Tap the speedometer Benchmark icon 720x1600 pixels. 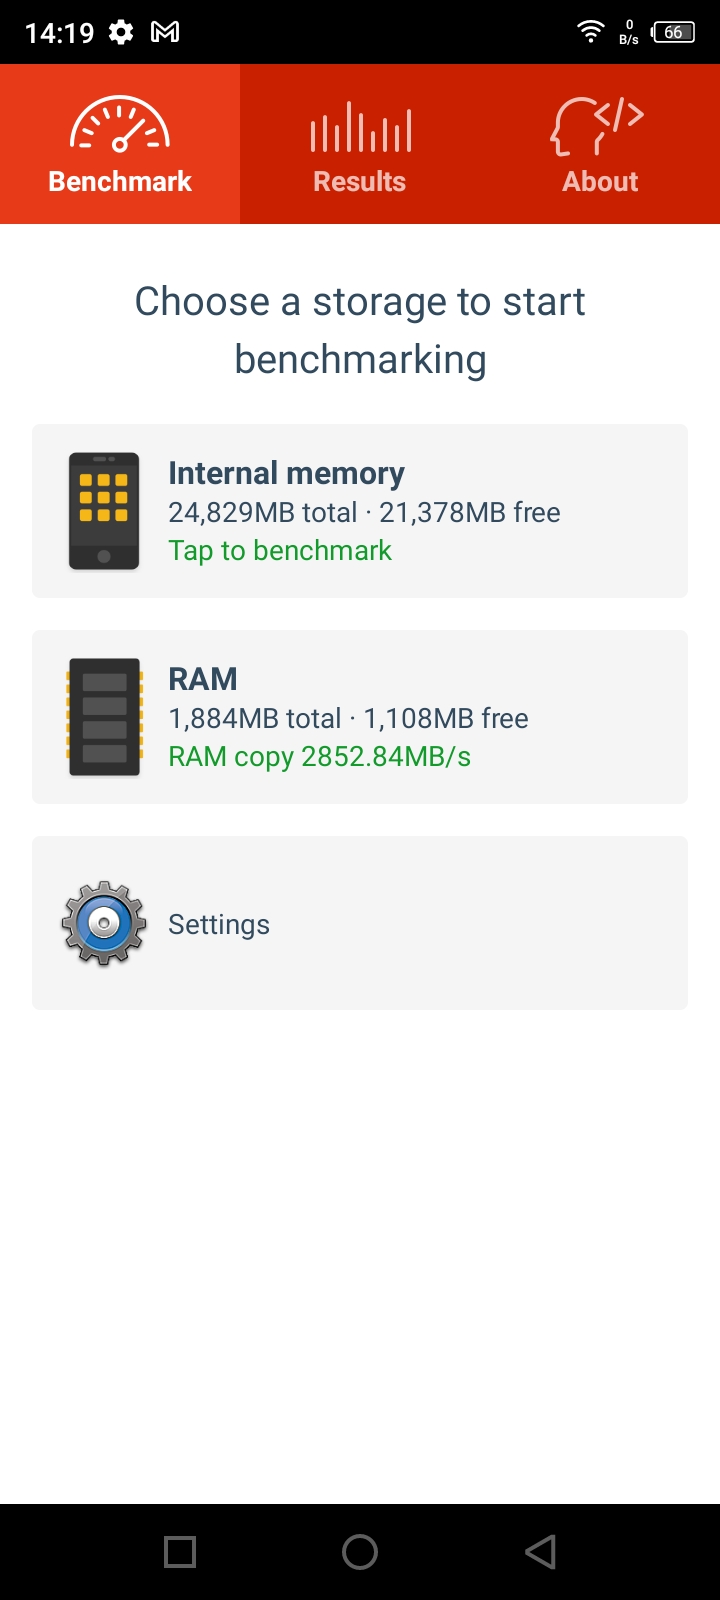click(x=120, y=126)
